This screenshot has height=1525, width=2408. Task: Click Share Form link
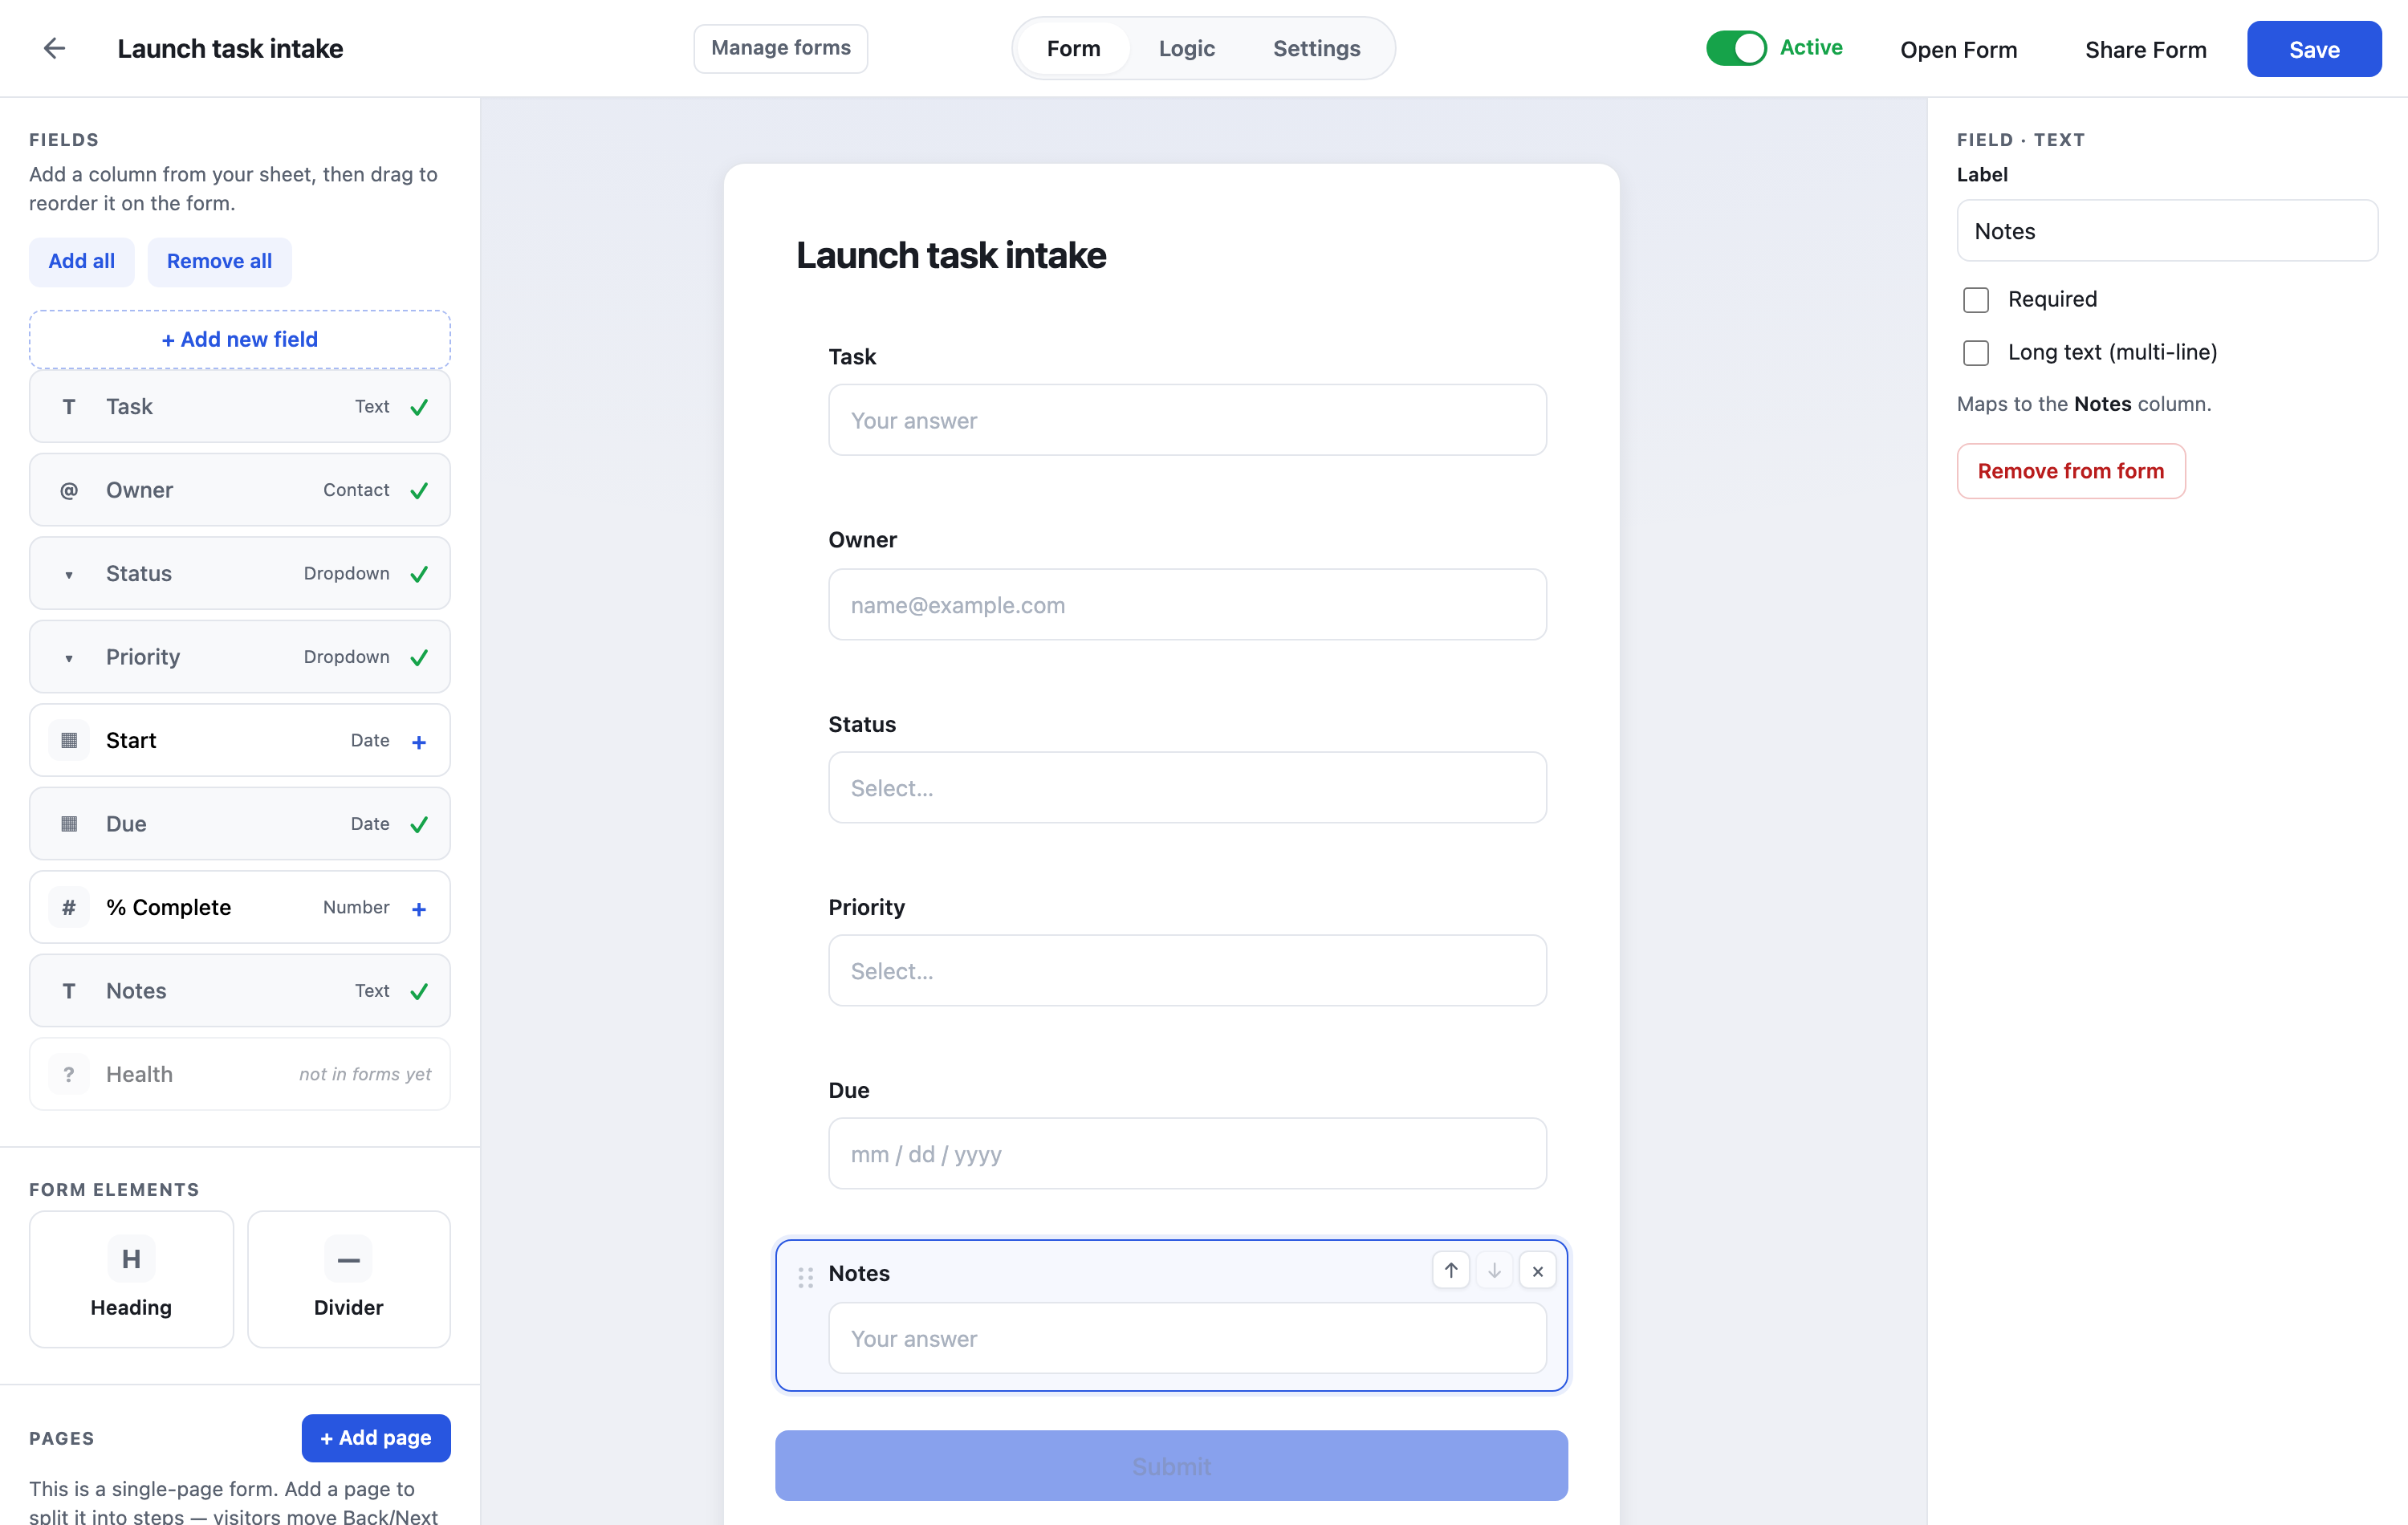click(2145, 50)
